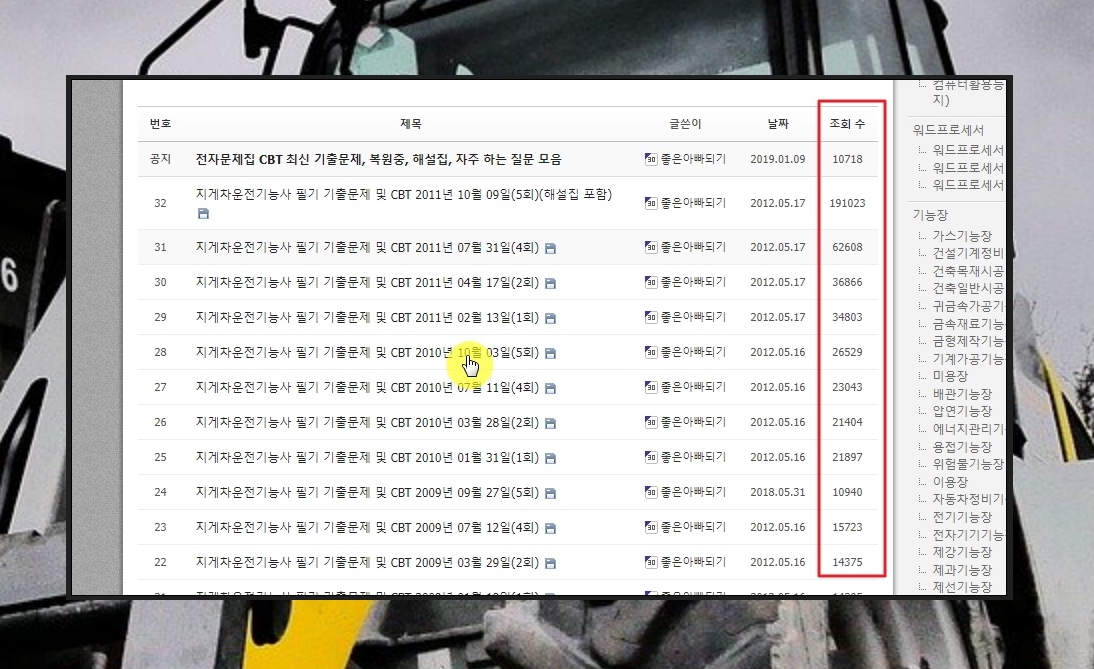Click the attachment disk icon on post 30

click(x=550, y=283)
